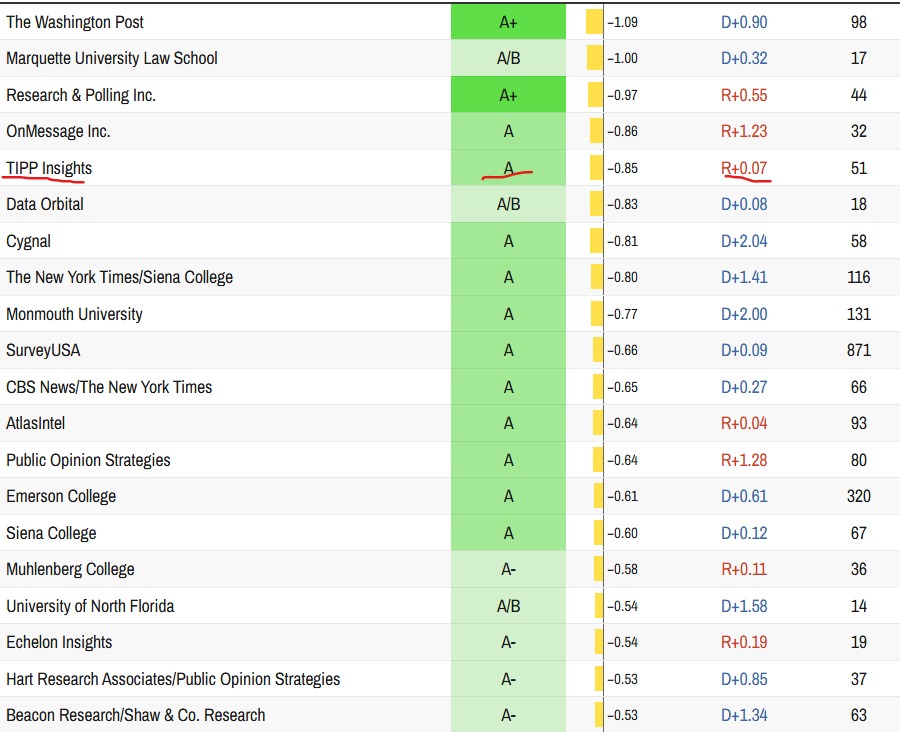Click the D+1.34 bias for Beacon Research
Image resolution: width=900 pixels, height=732 pixels.
[744, 714]
